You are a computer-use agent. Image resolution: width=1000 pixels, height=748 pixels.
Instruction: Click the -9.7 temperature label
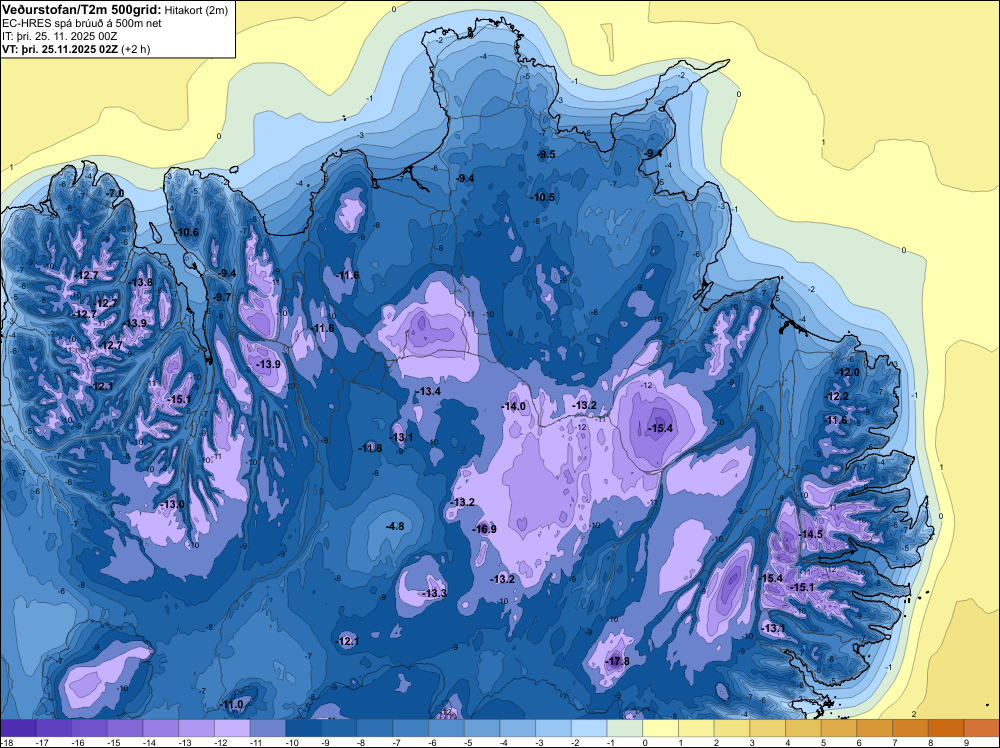point(221,297)
